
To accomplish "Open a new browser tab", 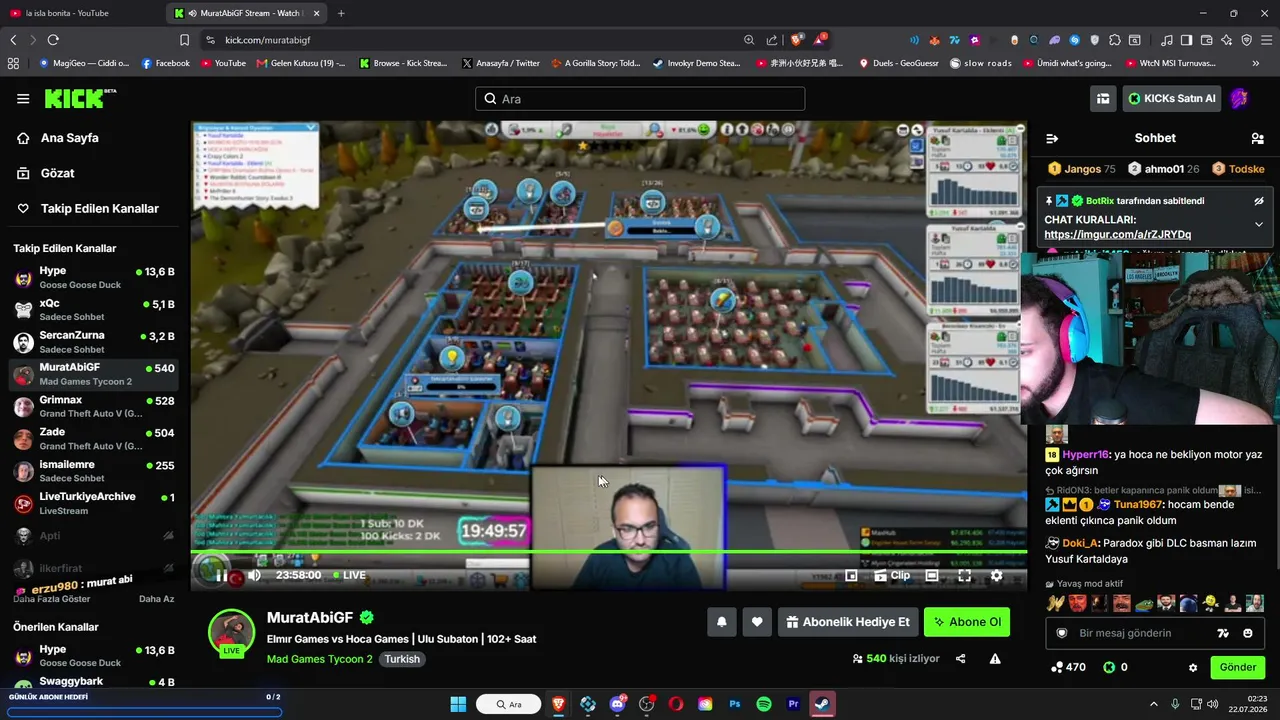I will click(x=341, y=13).
